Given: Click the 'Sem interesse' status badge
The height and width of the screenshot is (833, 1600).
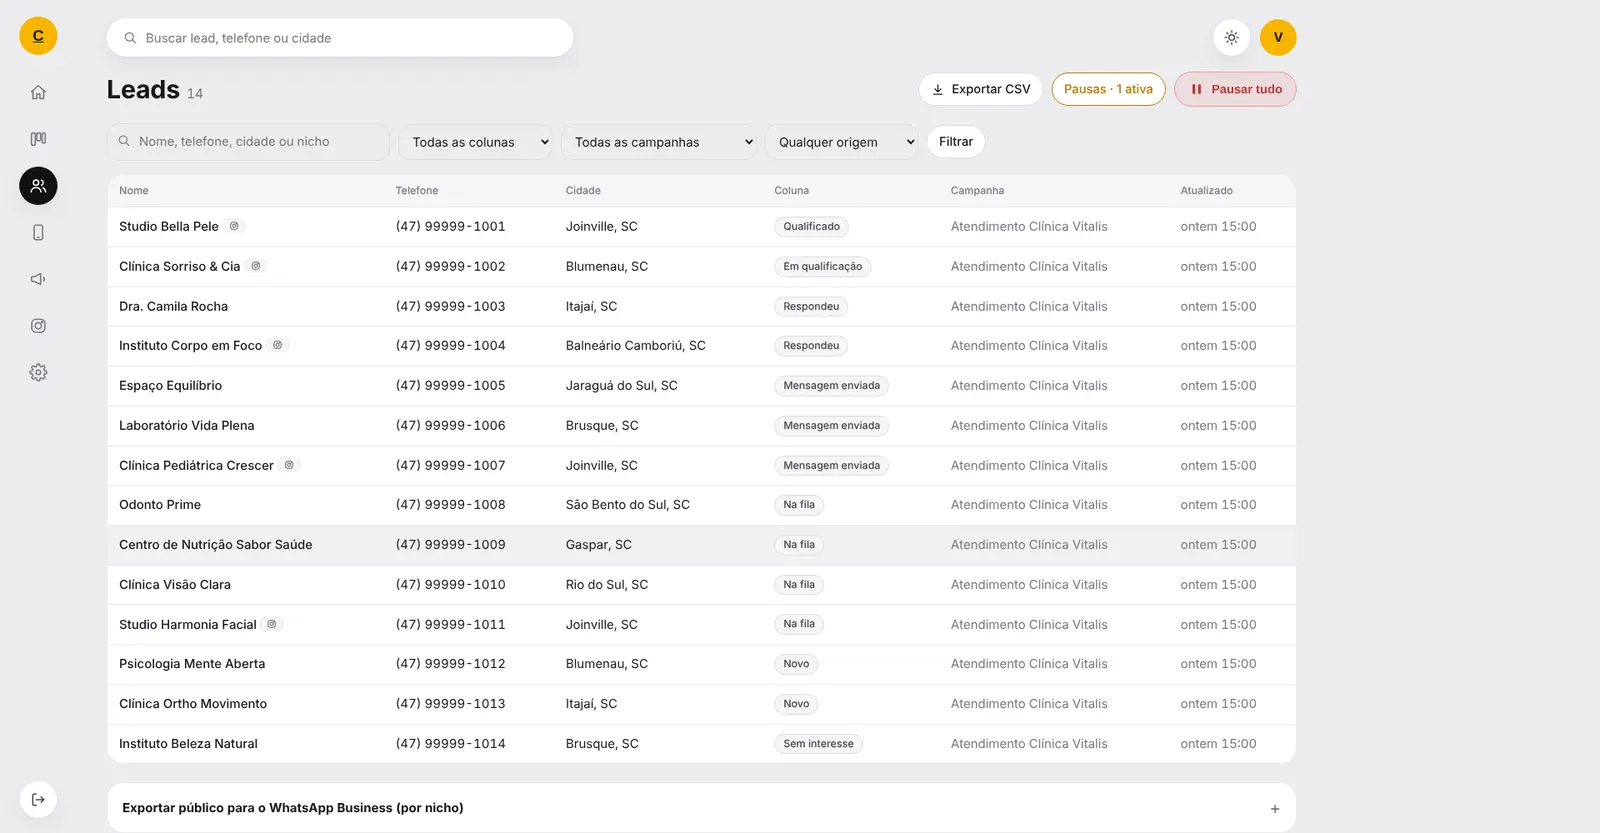Looking at the screenshot, I should (818, 744).
